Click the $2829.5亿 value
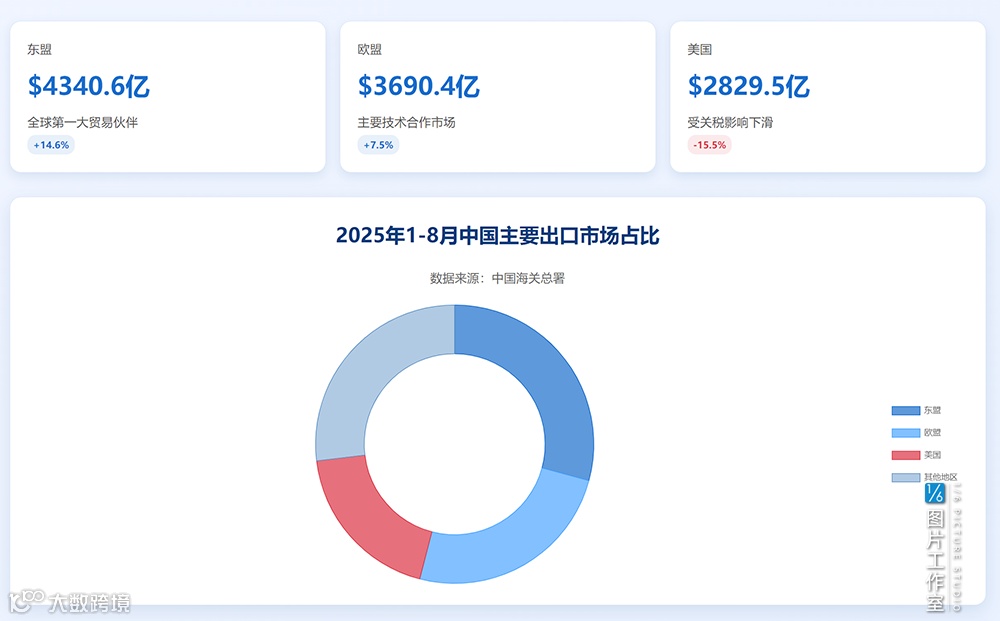1000x621 pixels. [x=749, y=86]
